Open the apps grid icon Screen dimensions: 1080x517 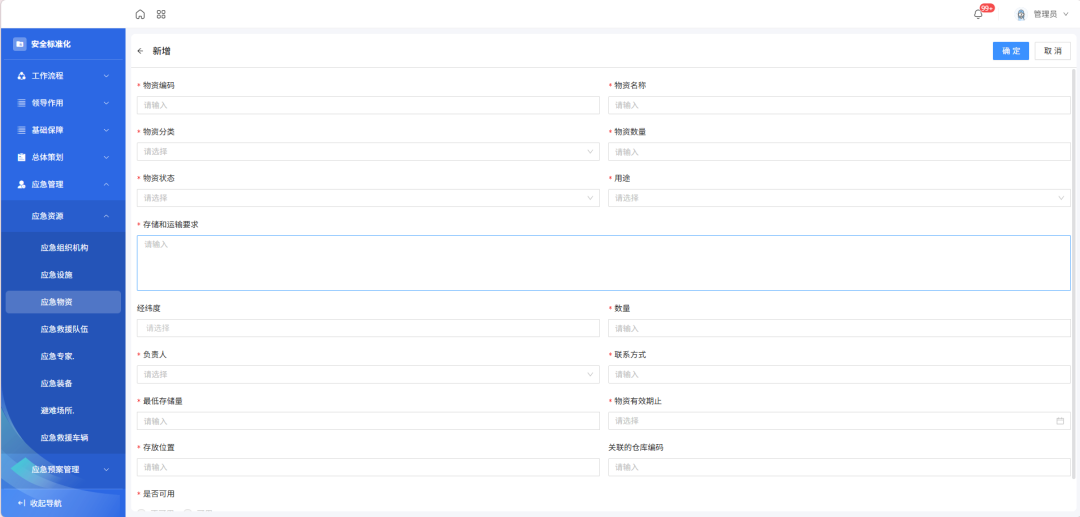click(161, 14)
